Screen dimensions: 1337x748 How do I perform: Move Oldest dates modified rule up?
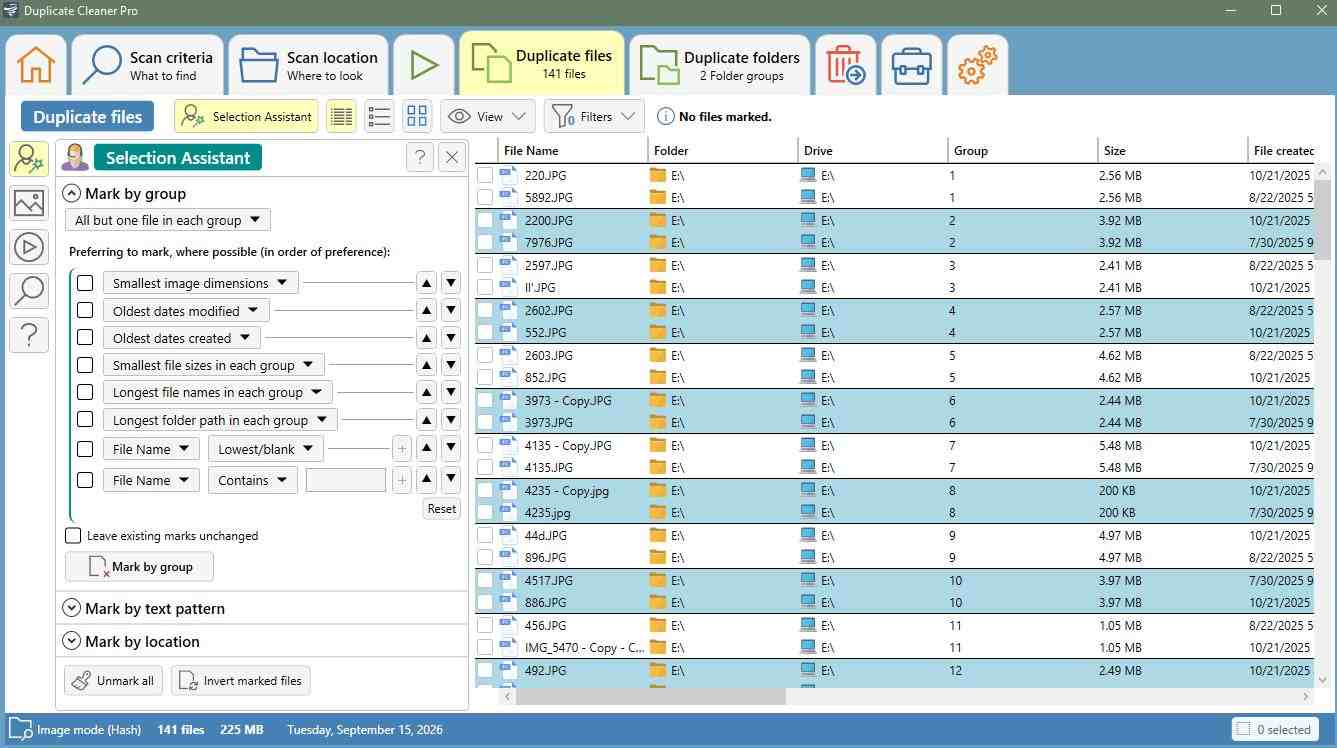pyautogui.click(x=426, y=311)
